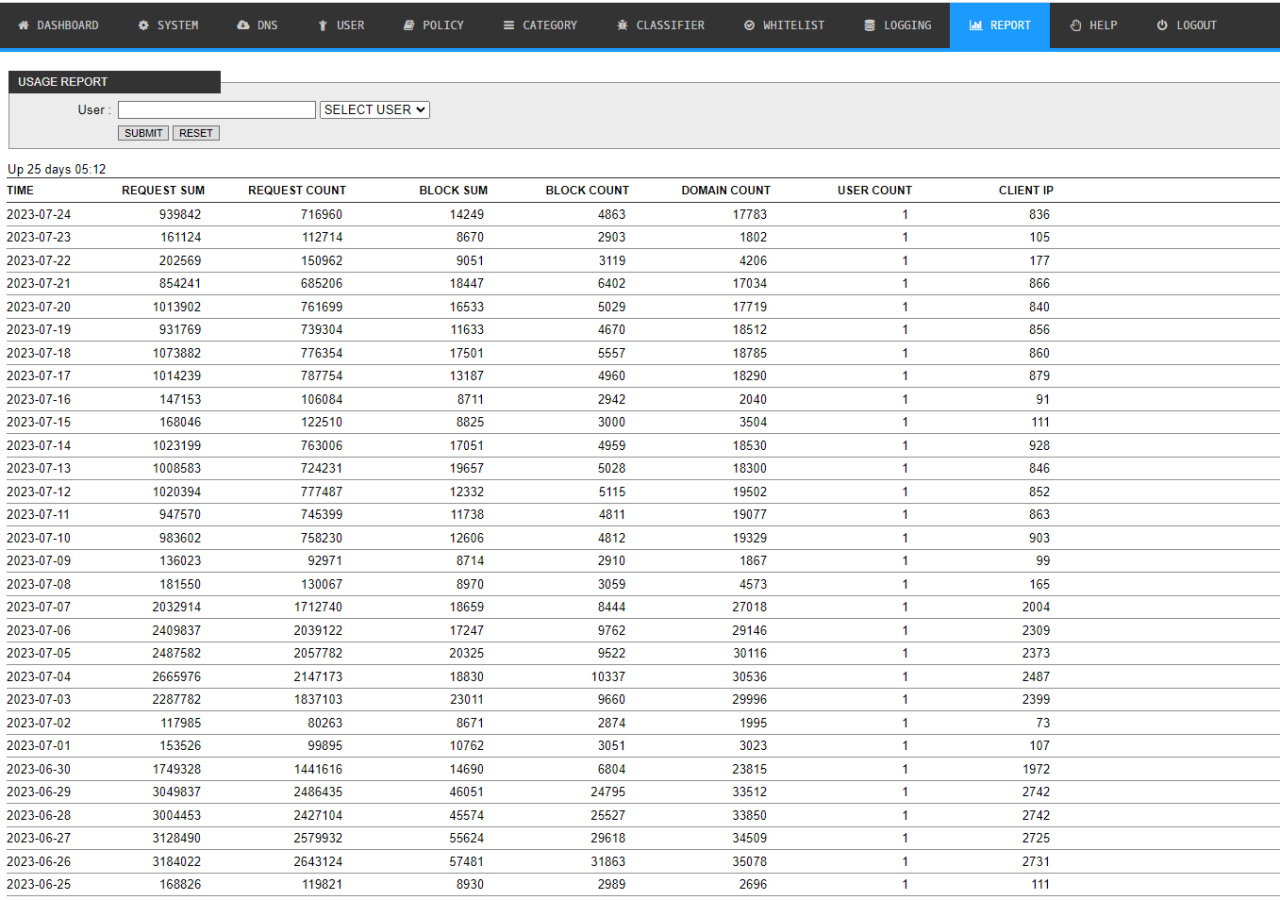The image size is (1280, 900).
Task: Click the Logging database icon
Action: tap(870, 25)
